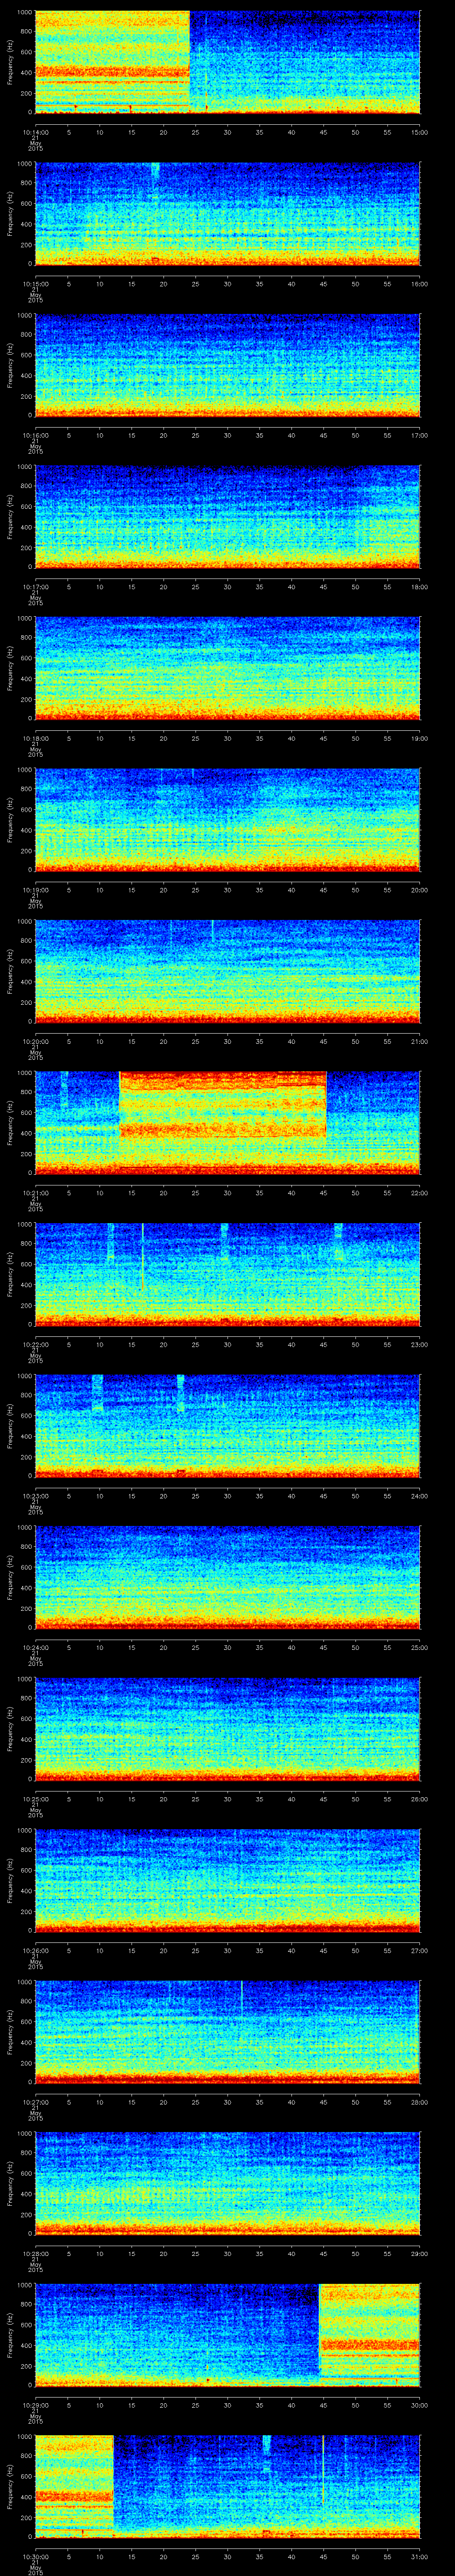Open the spectrogram panel starting at 10:16:00
Viewport: 455px width, 2576px height.
(227, 365)
